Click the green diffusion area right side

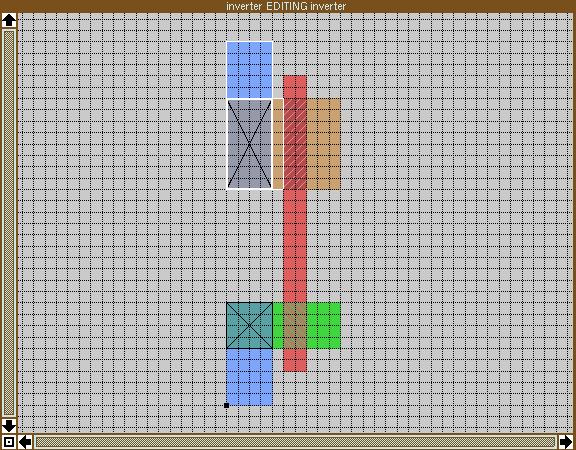pyautogui.click(x=324, y=325)
